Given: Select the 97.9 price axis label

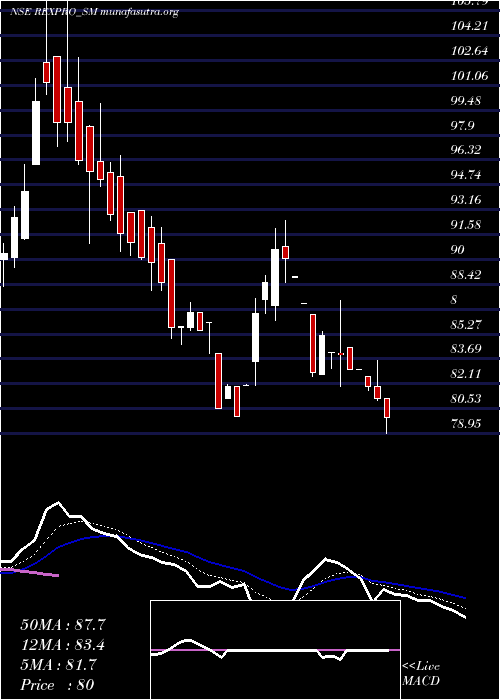Looking at the screenshot, I should pos(462,126).
